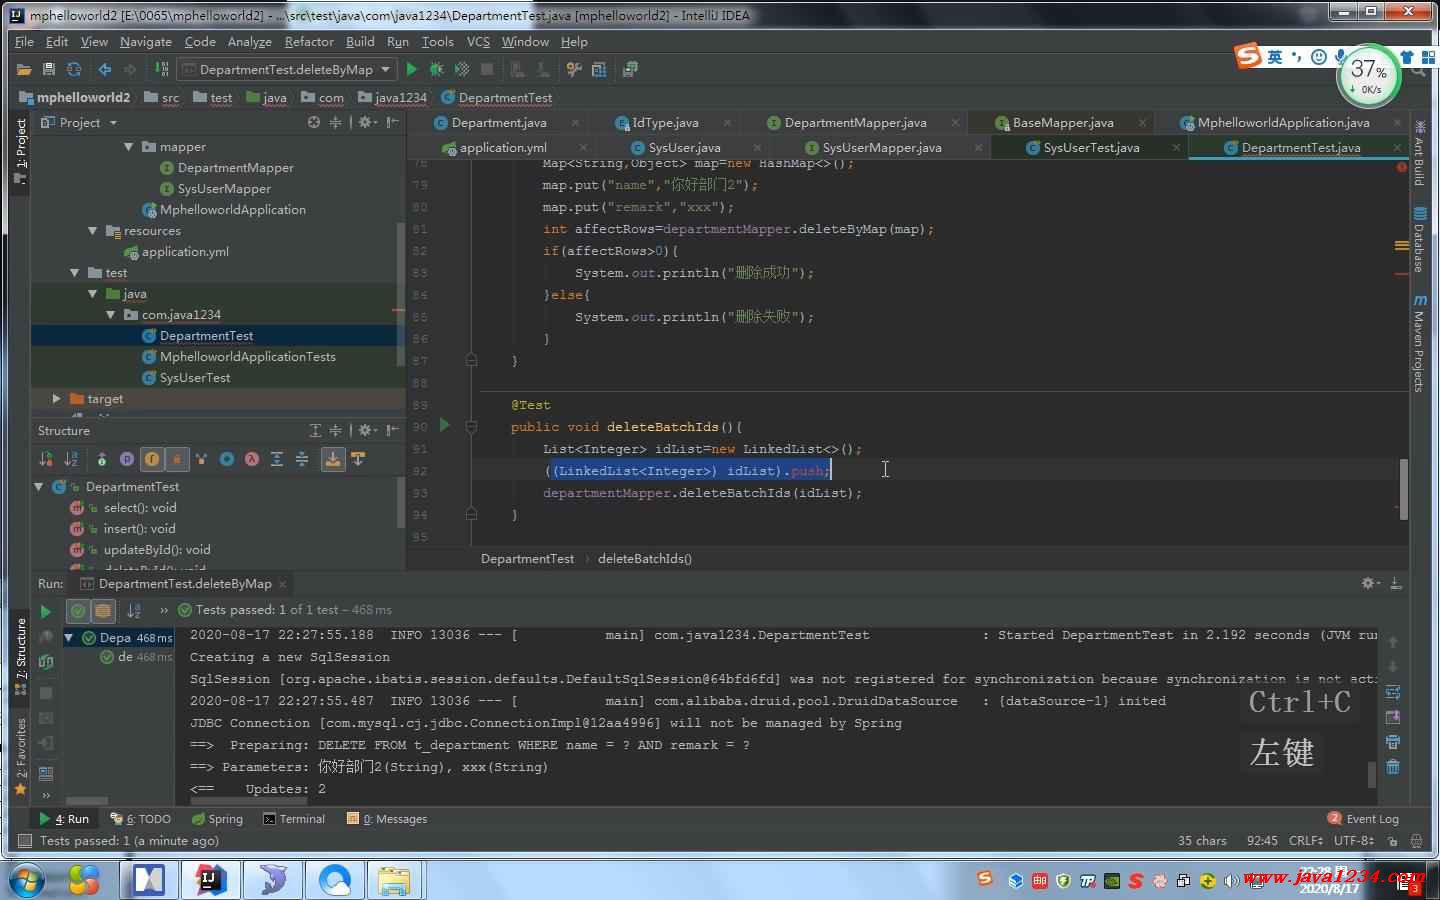1440x900 pixels.
Task: Toggle Autoscroll from Source in Structure
Action: 358,459
